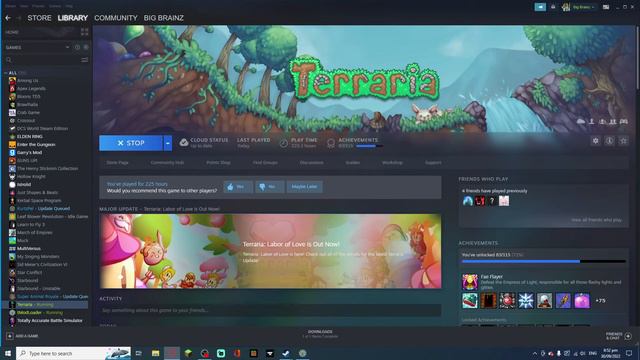Open the Windows Start menu
Image resolution: width=640 pixels, height=360 pixels.
(7, 353)
